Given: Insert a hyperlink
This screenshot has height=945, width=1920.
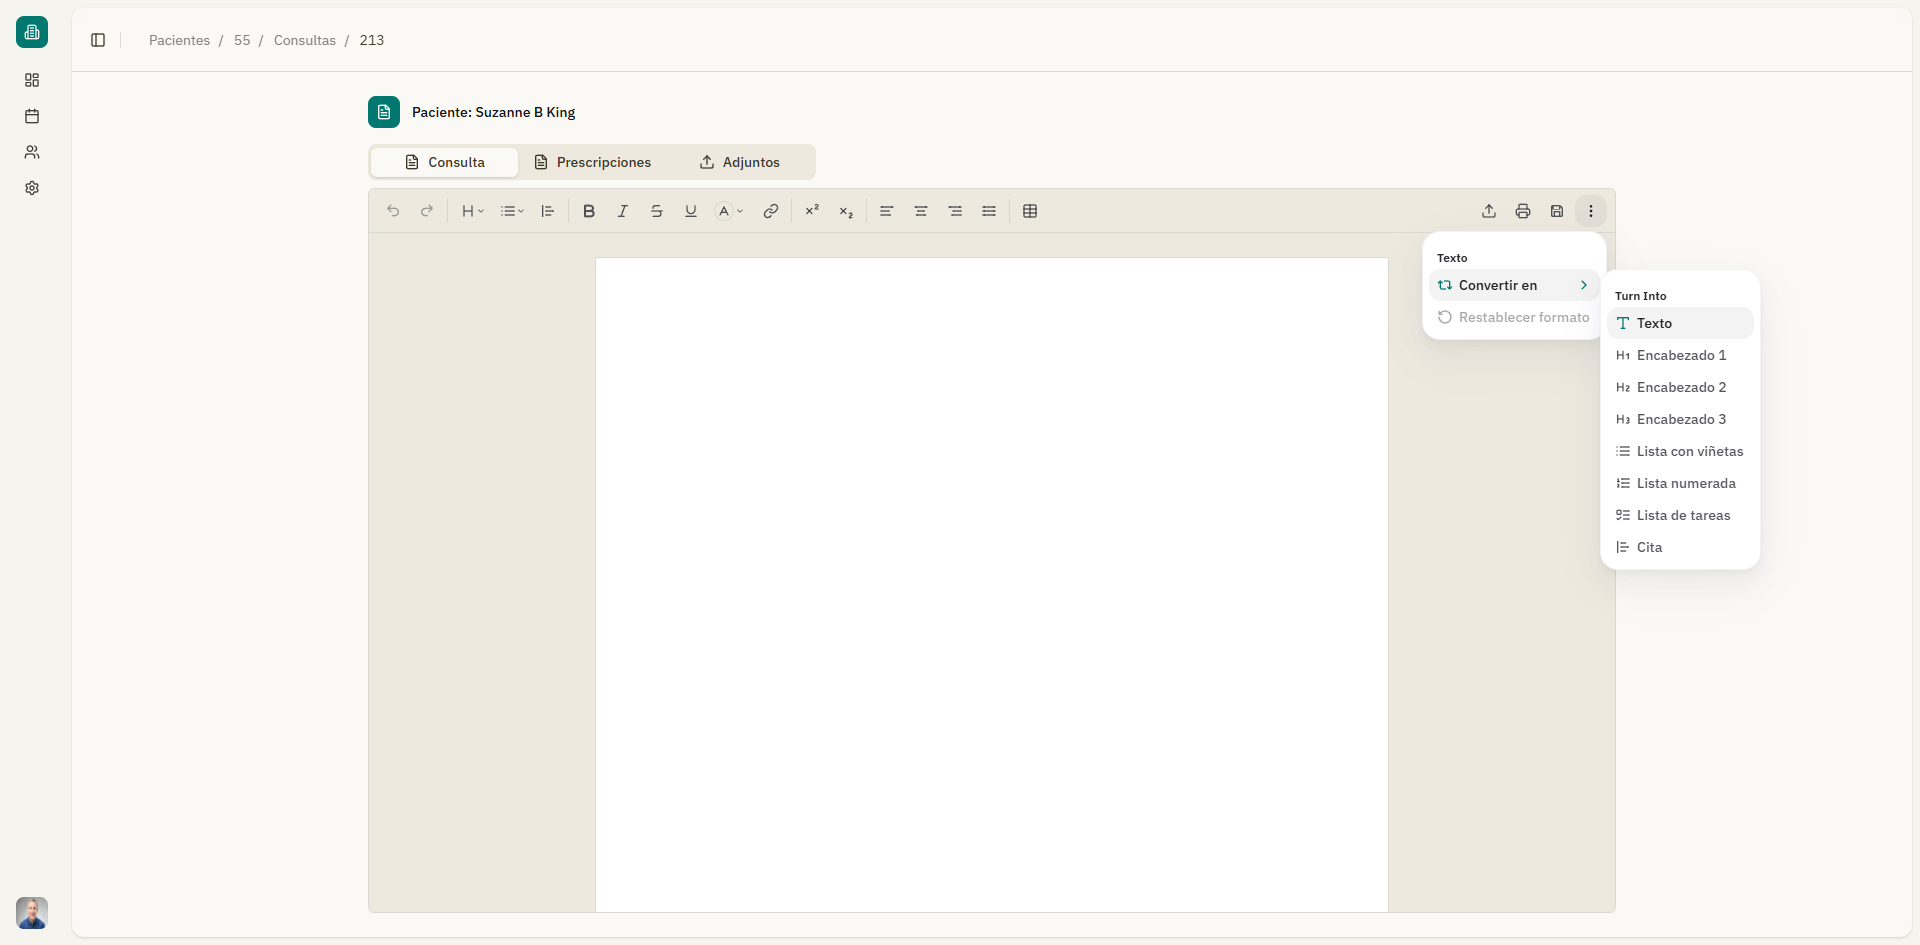Looking at the screenshot, I should (x=770, y=211).
